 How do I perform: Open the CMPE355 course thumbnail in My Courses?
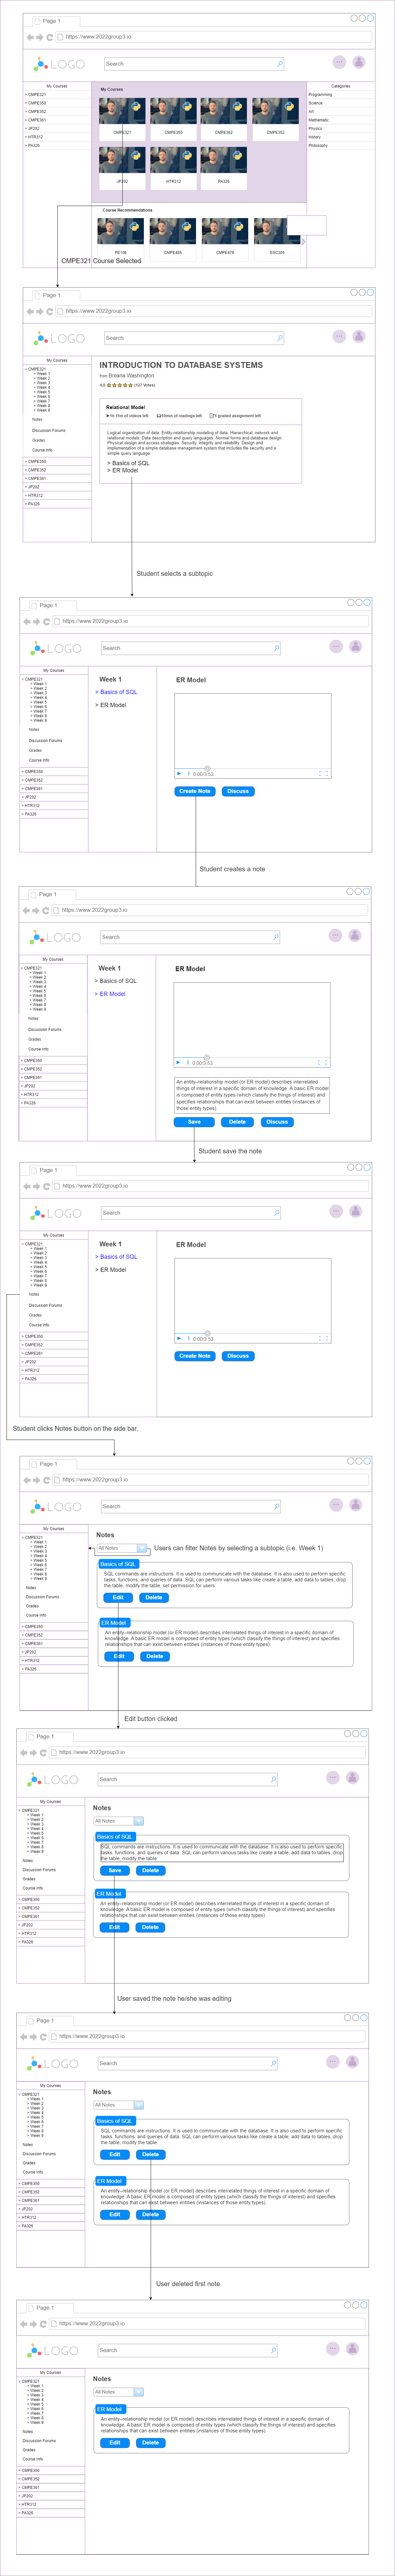(173, 111)
